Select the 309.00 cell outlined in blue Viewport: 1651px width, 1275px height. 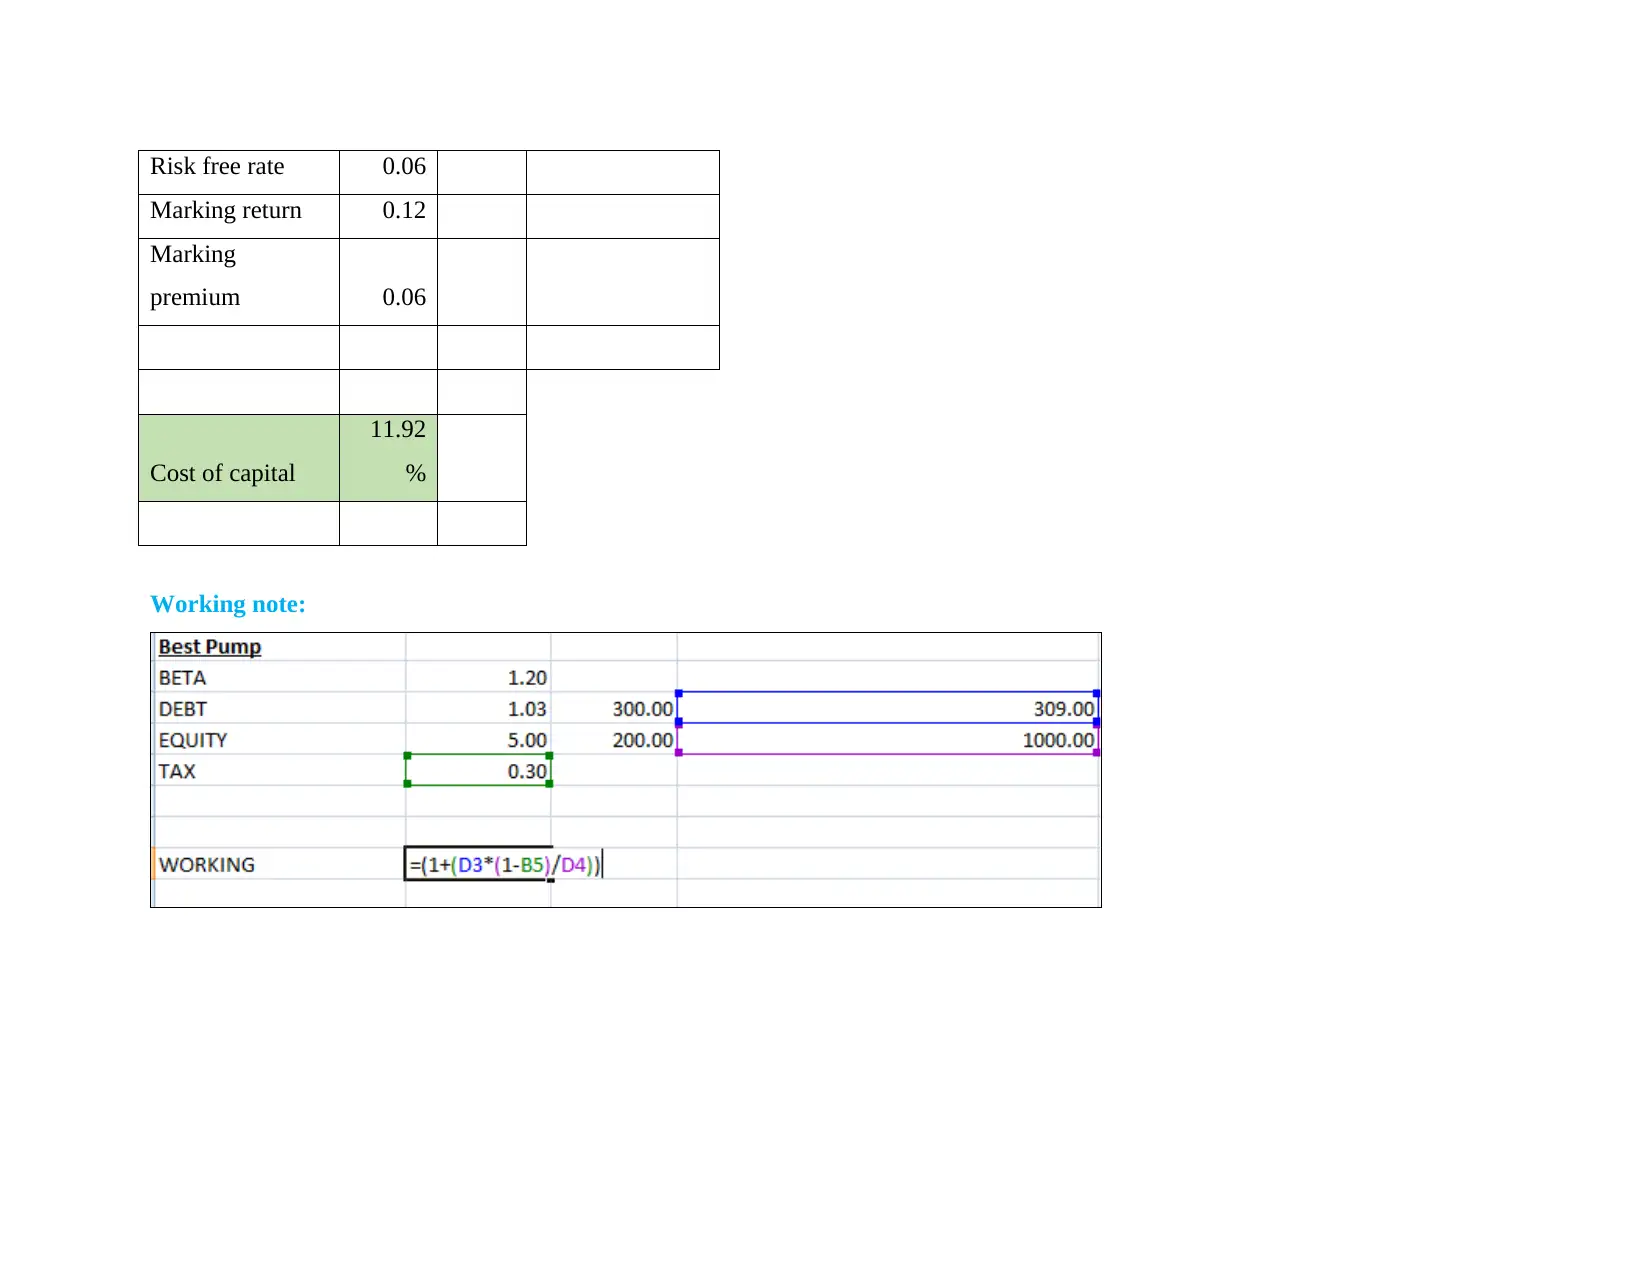(x=887, y=708)
